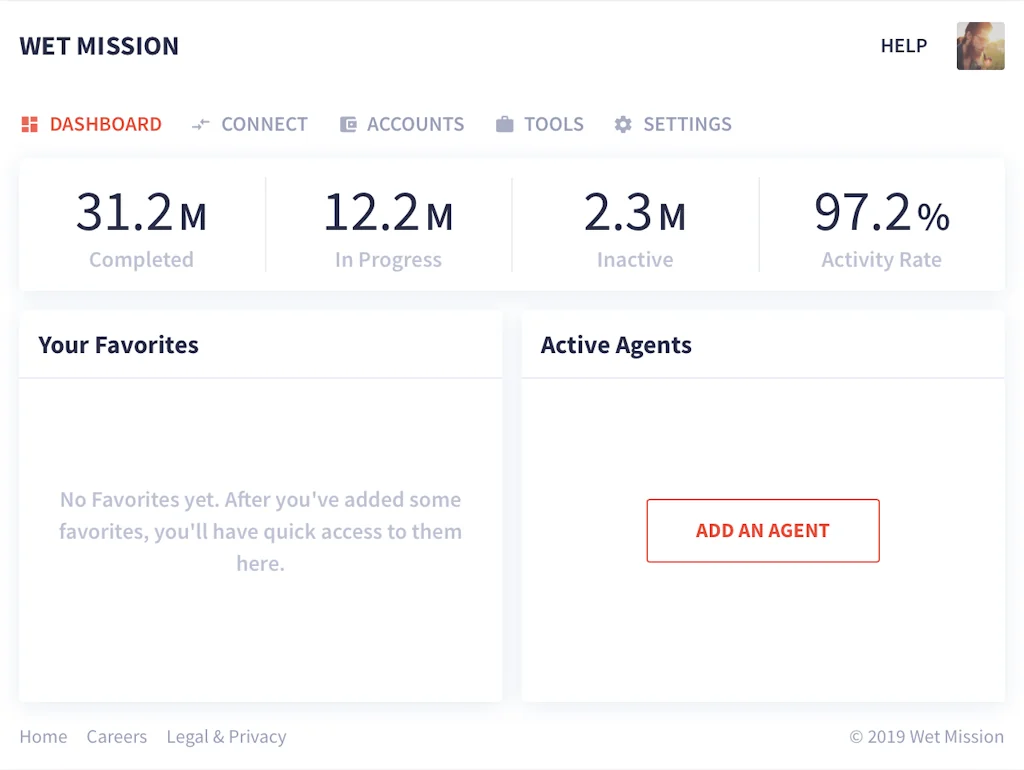Open the Help link
The image size is (1024, 770).
pos(903,46)
